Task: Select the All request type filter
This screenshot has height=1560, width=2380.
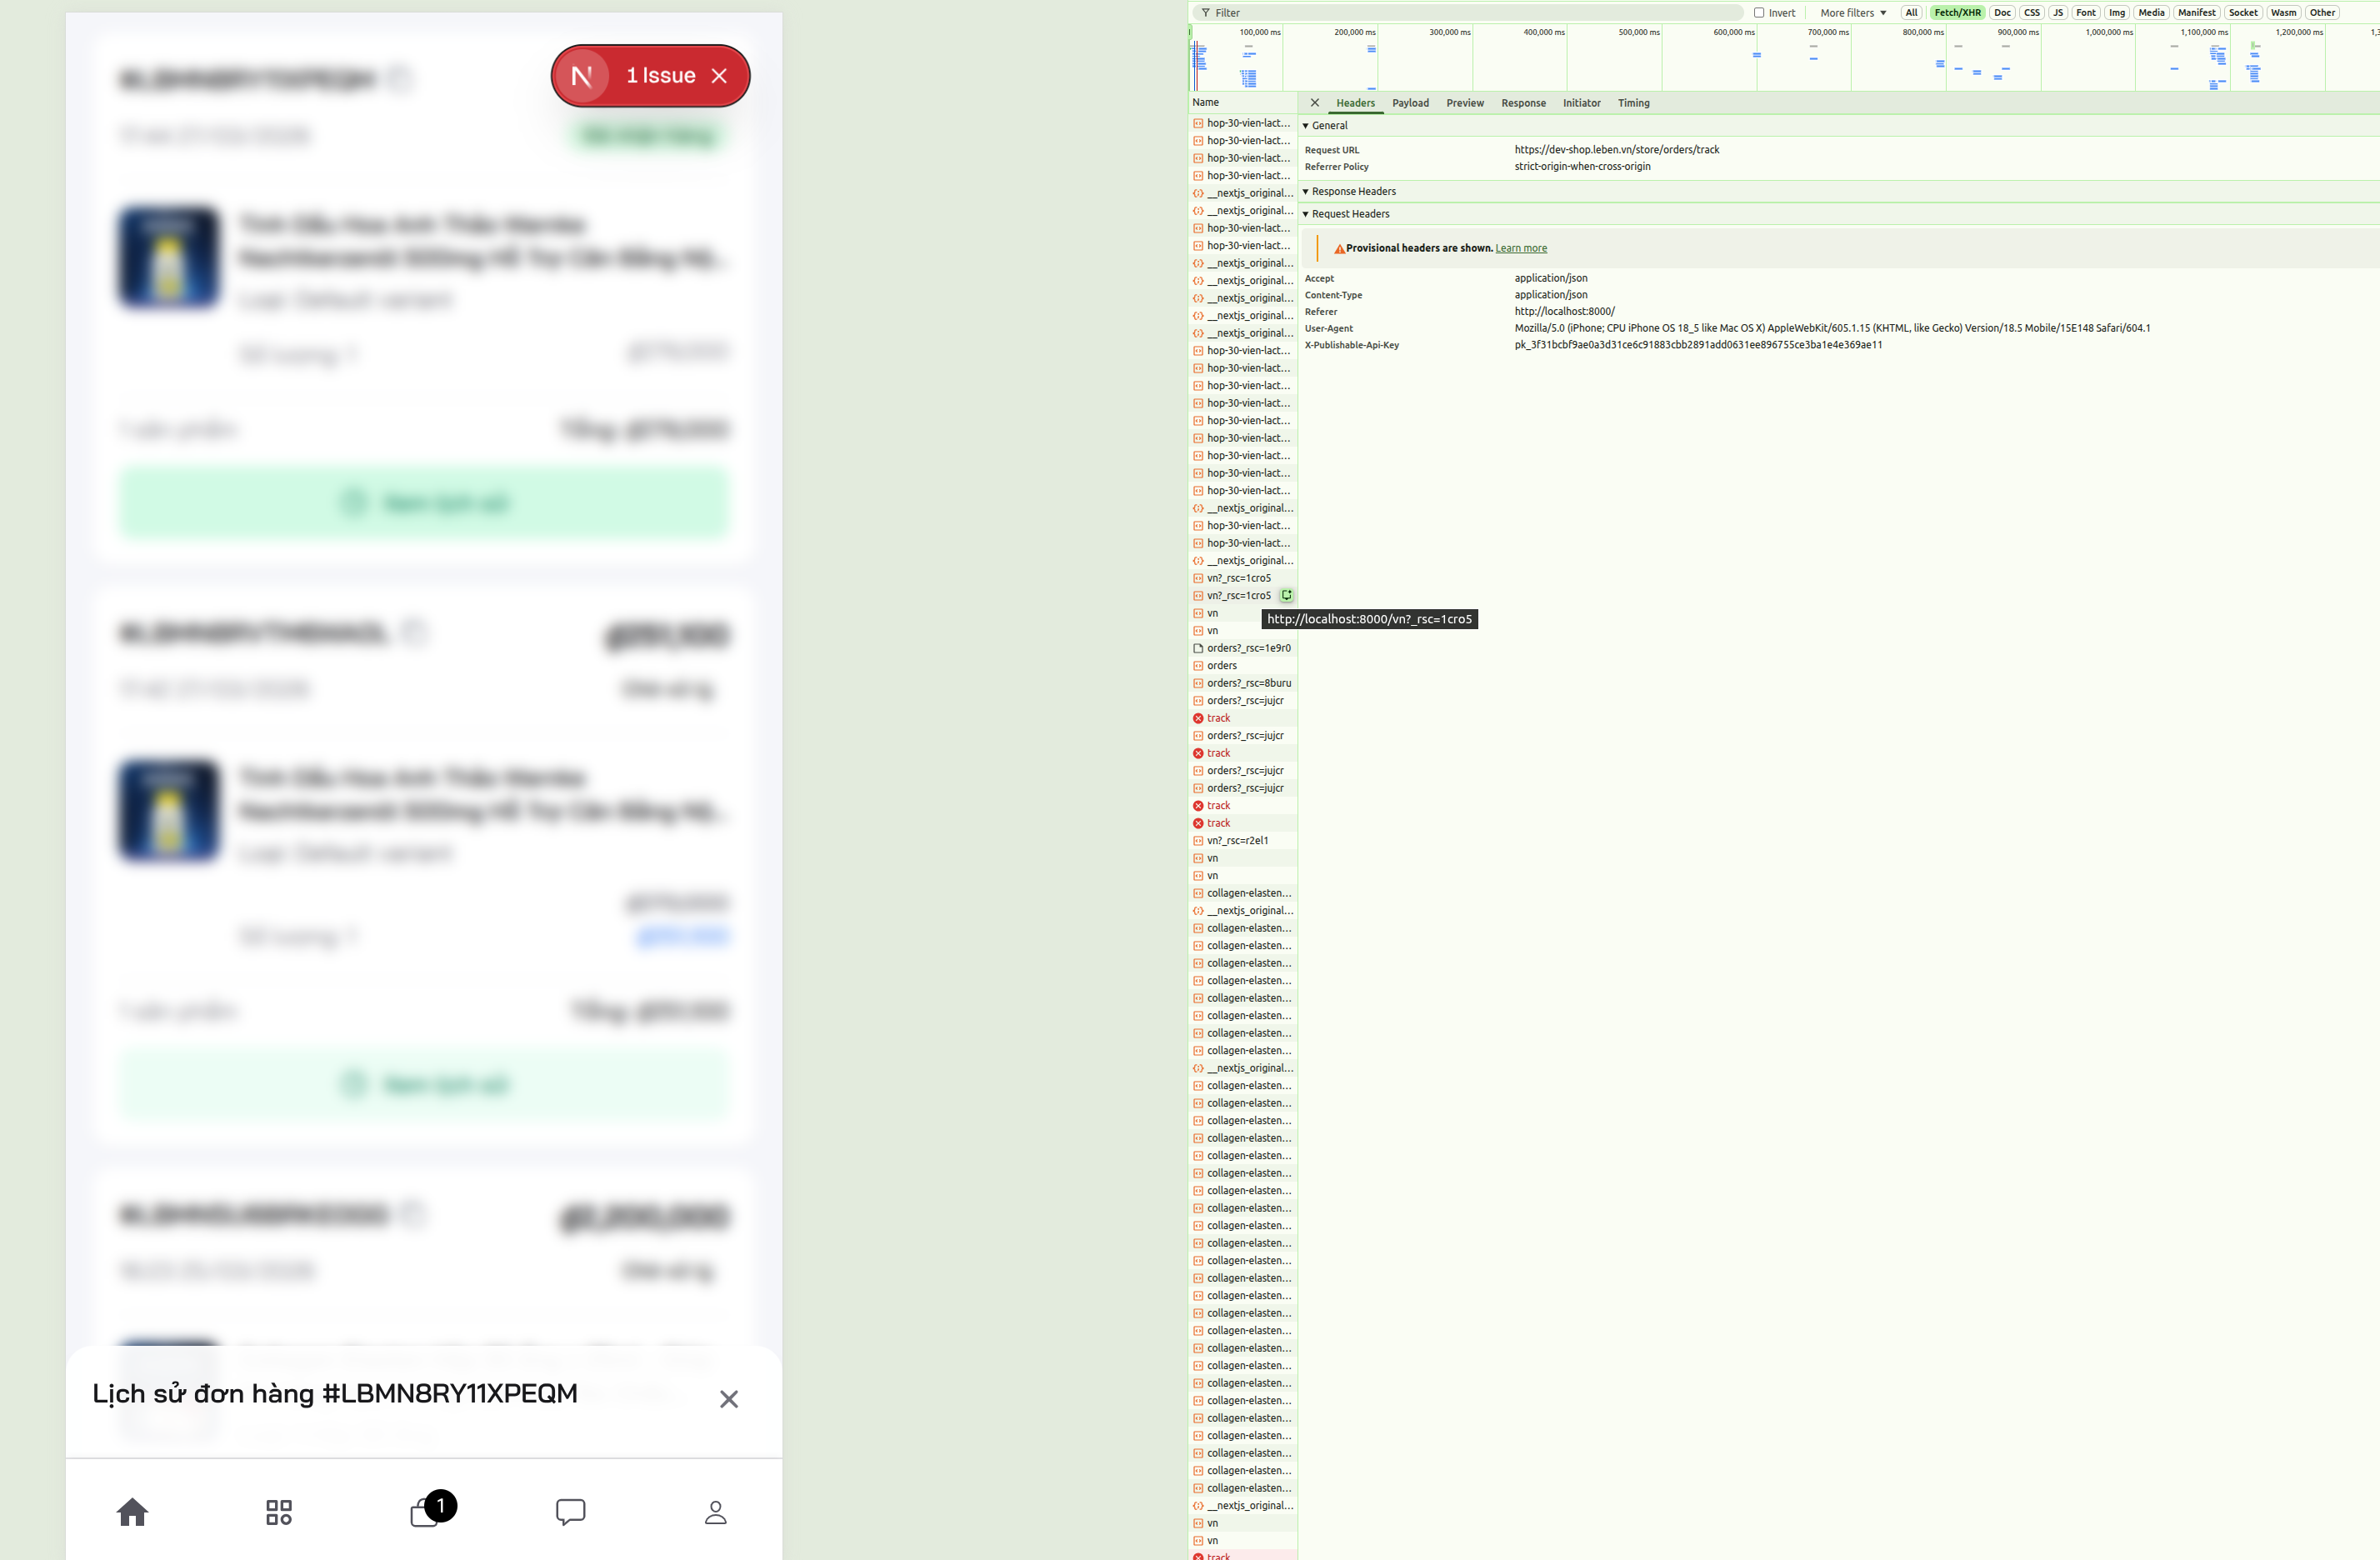Action: tap(1911, 13)
